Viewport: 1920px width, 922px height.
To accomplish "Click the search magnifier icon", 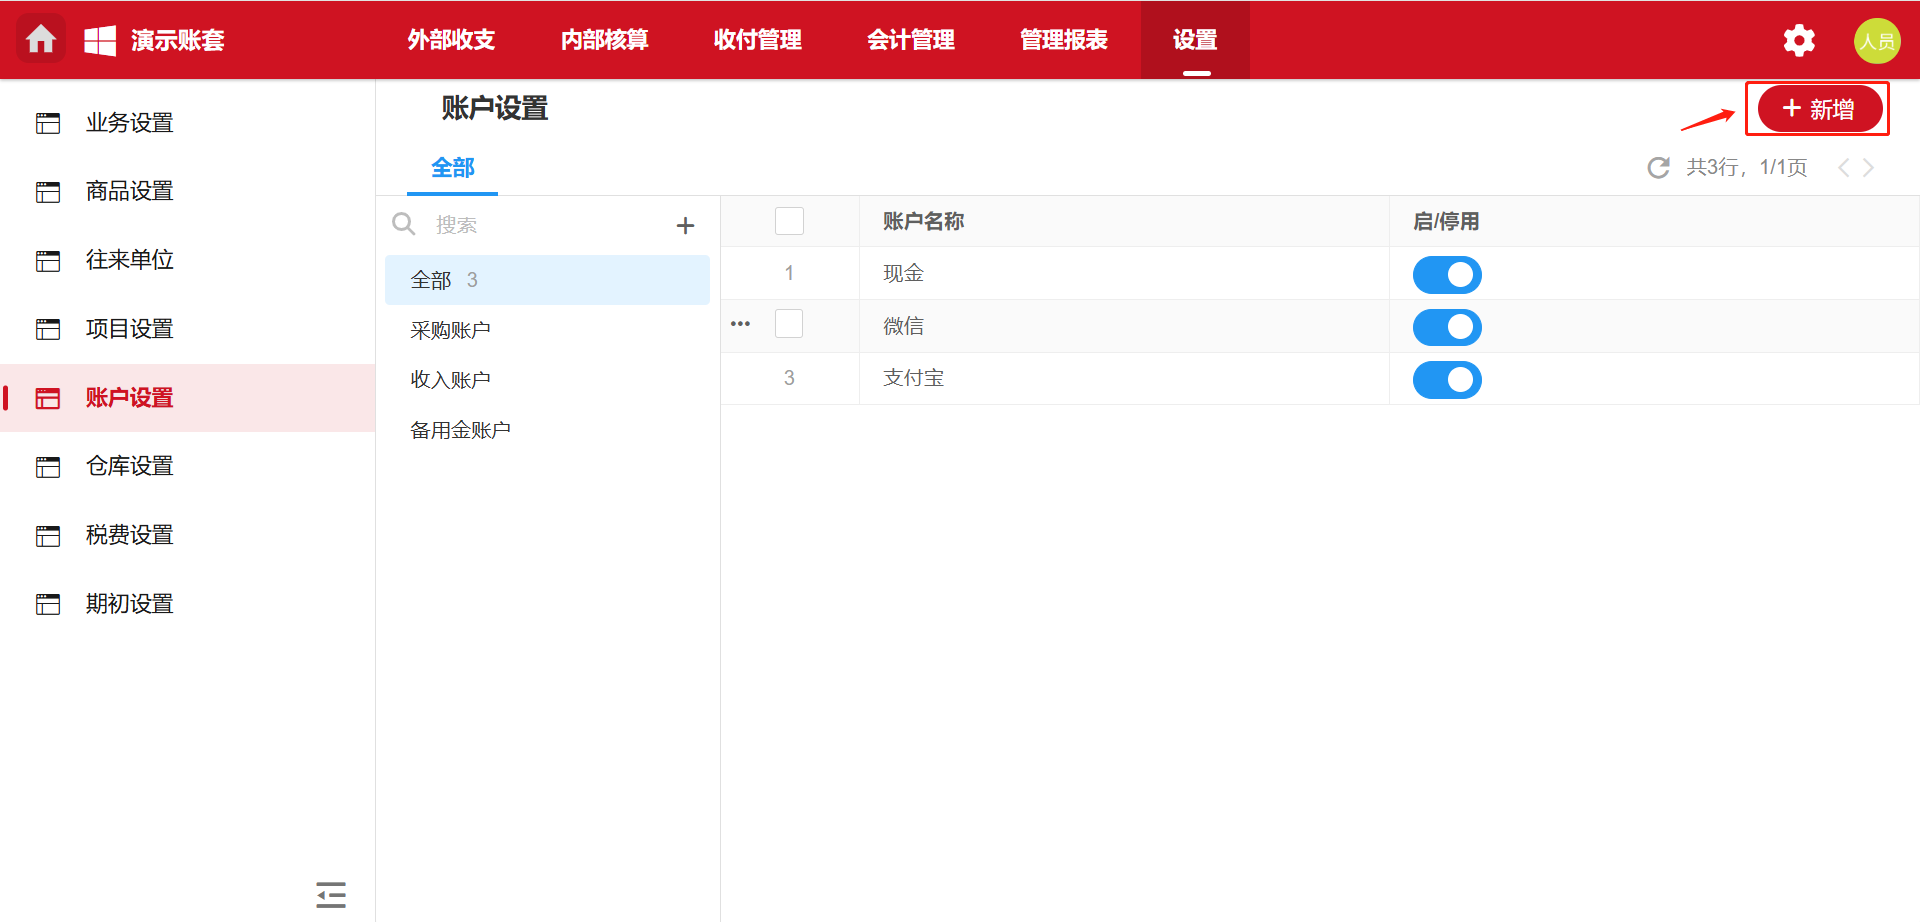I will 404,224.
